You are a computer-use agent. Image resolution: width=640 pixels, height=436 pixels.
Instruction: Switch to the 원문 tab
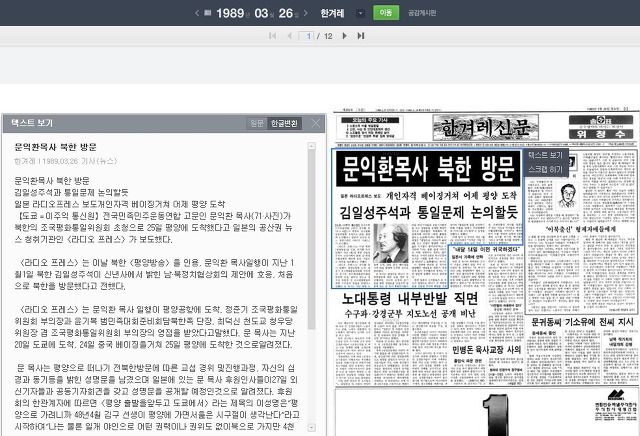(x=257, y=123)
